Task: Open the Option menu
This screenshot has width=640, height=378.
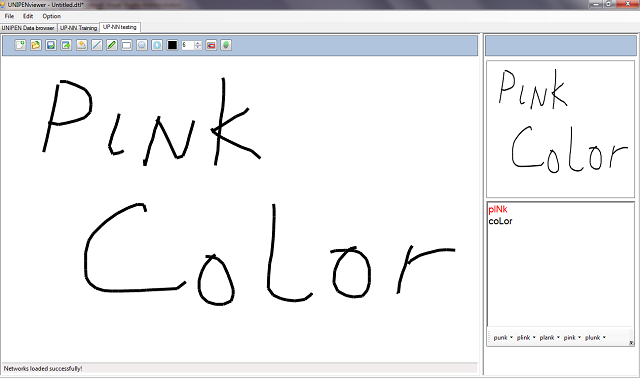Action: 51,16
